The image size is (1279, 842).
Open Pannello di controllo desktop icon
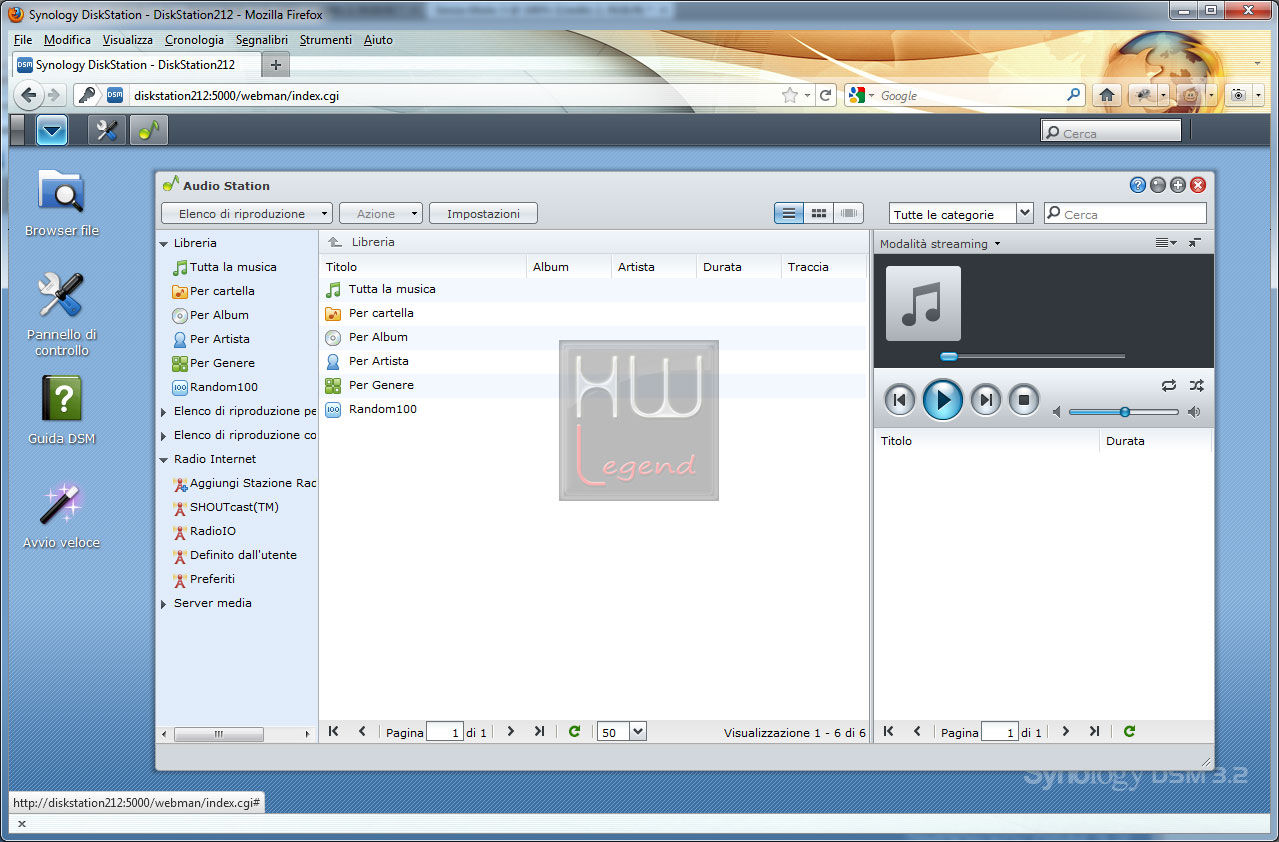pyautogui.click(x=61, y=314)
